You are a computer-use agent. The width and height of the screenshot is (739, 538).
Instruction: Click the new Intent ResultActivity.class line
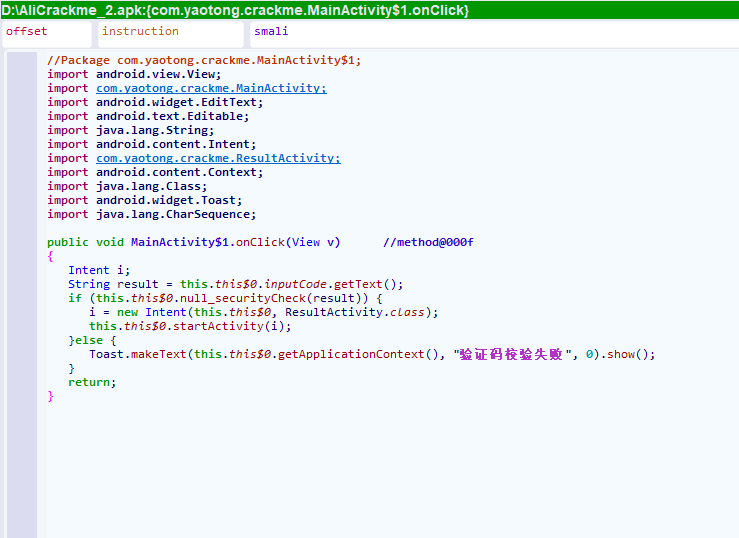(x=263, y=312)
